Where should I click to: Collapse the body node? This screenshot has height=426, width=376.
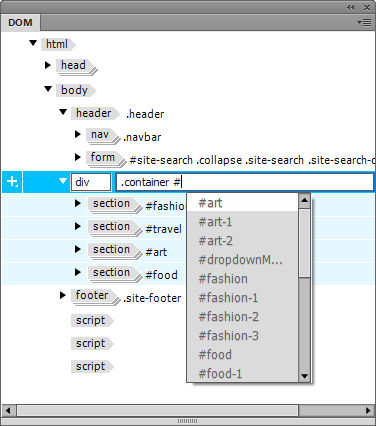click(x=48, y=89)
